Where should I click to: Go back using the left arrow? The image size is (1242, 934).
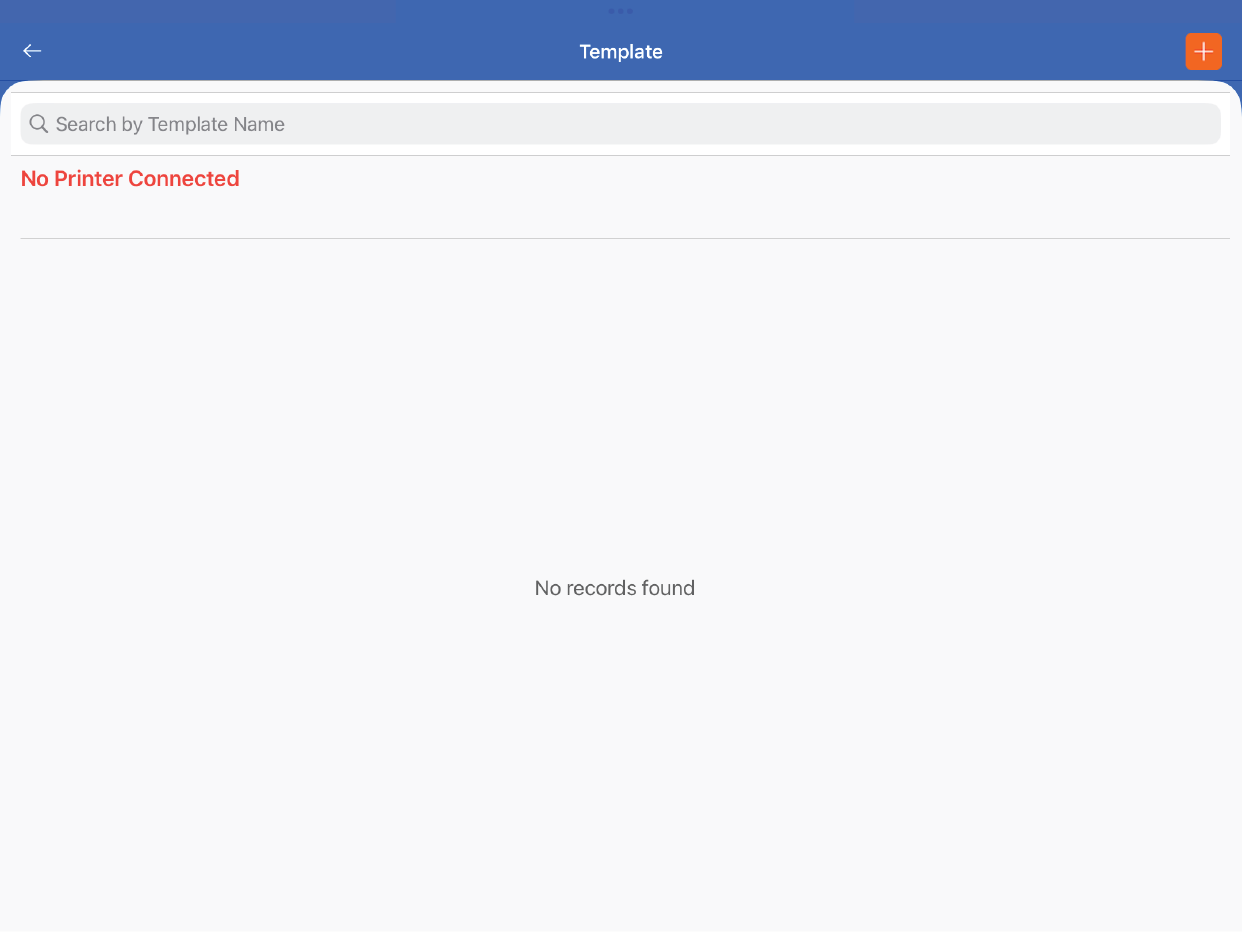(x=32, y=51)
